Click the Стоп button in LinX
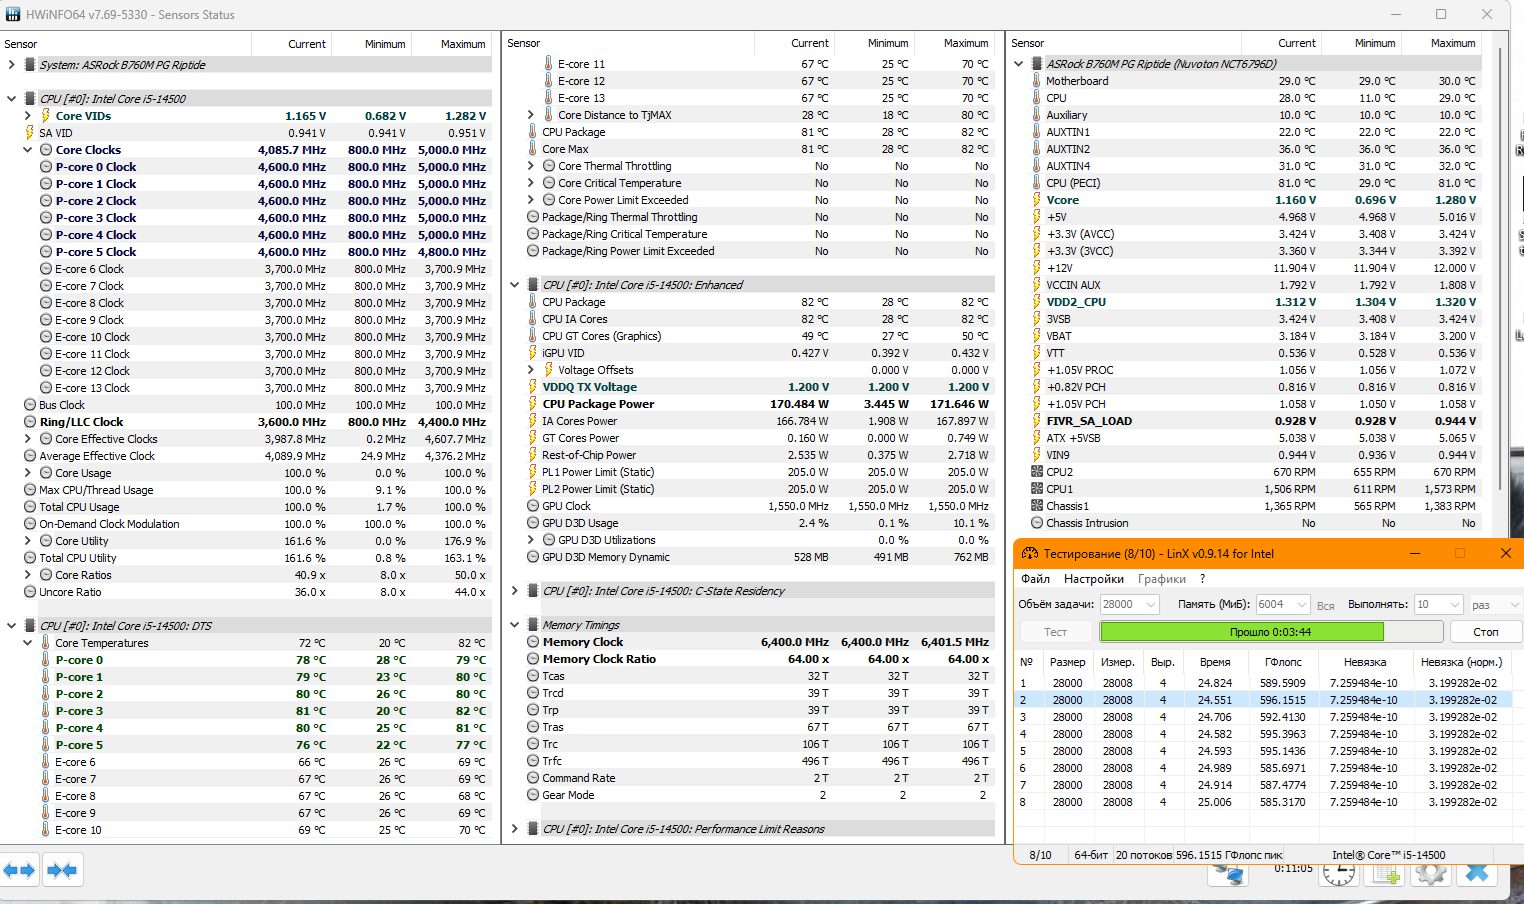1524x904 pixels. pos(1485,632)
